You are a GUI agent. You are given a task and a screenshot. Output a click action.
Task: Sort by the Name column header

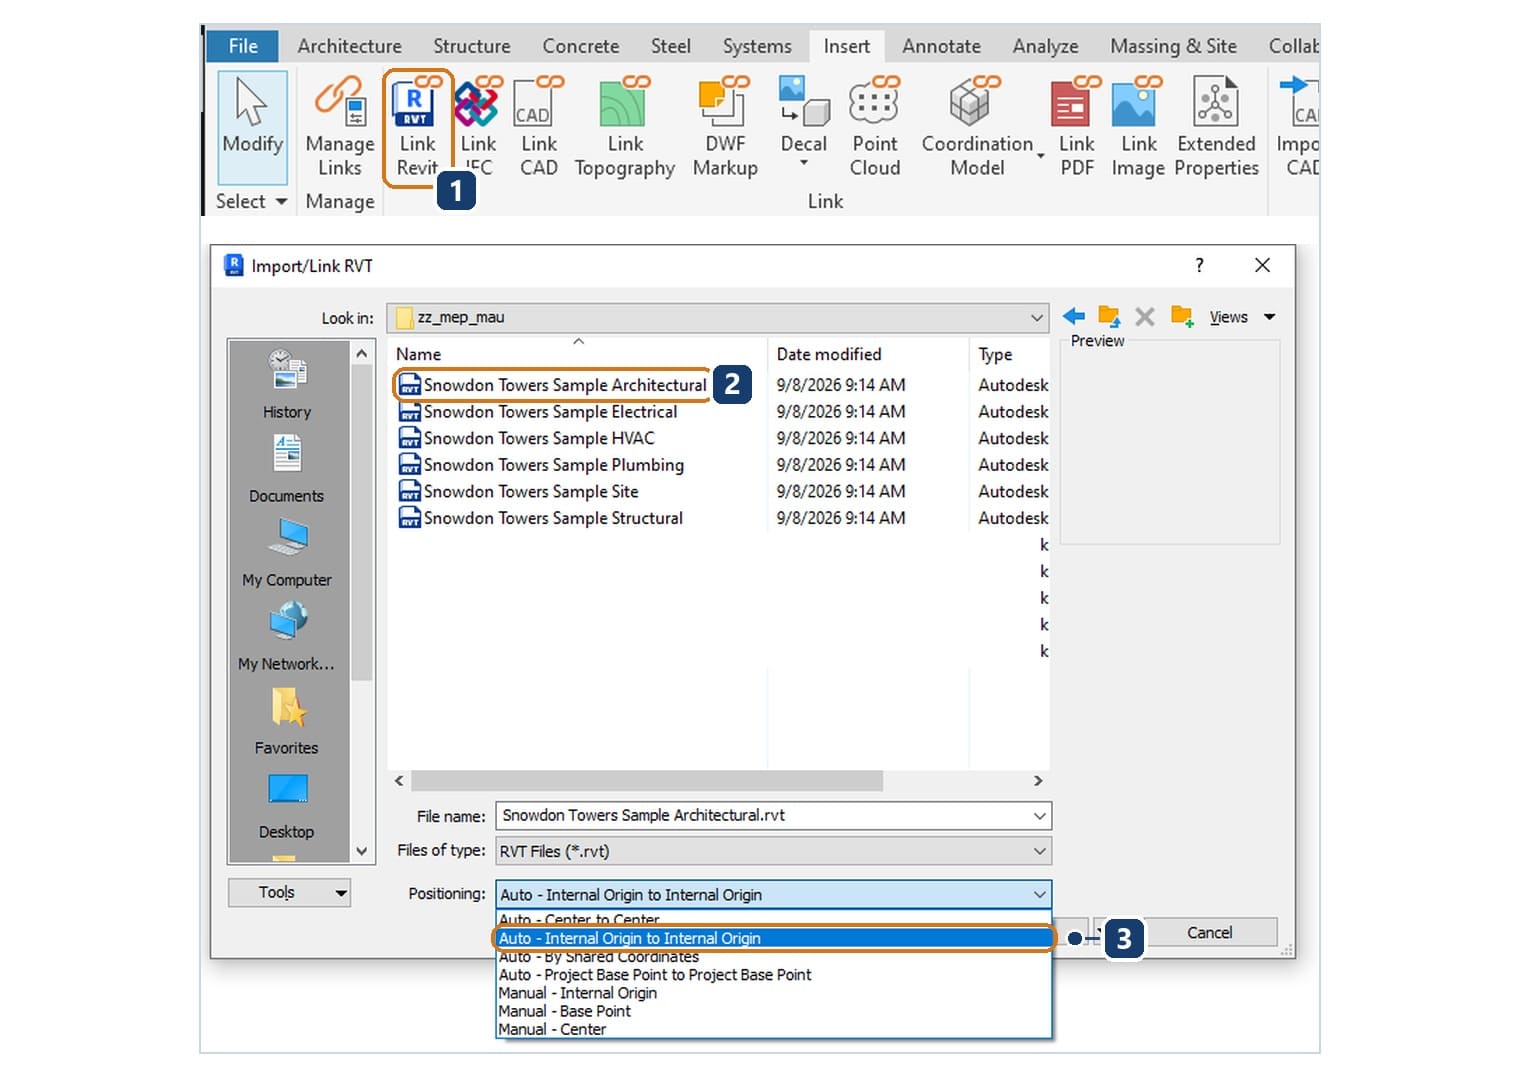[x=577, y=354]
